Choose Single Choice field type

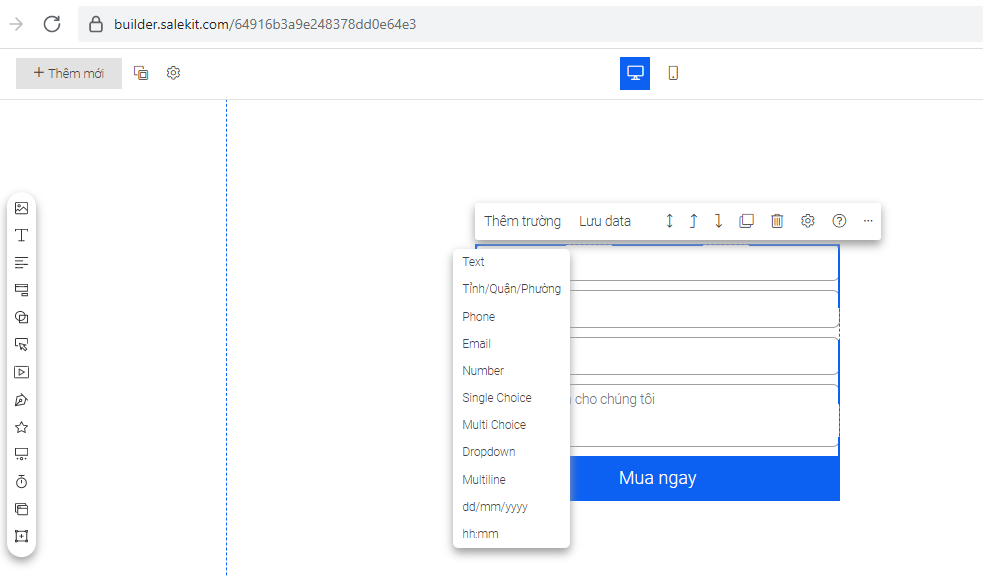(496, 398)
